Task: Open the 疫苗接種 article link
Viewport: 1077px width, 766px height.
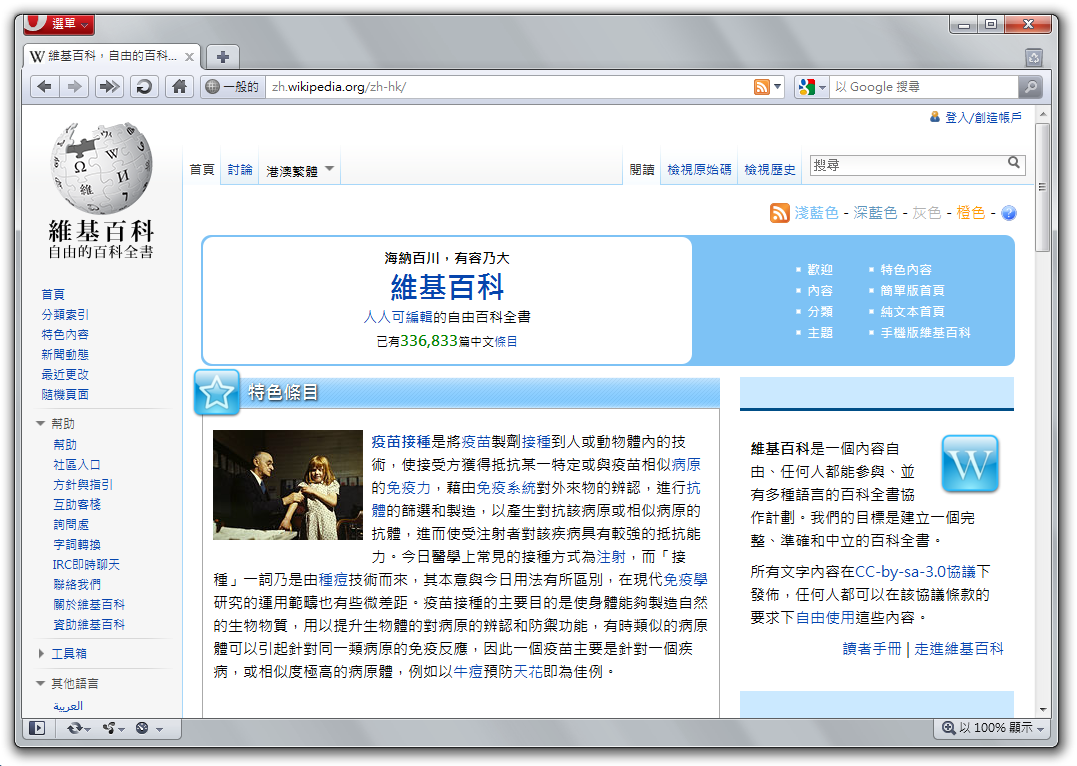Action: [x=401, y=442]
